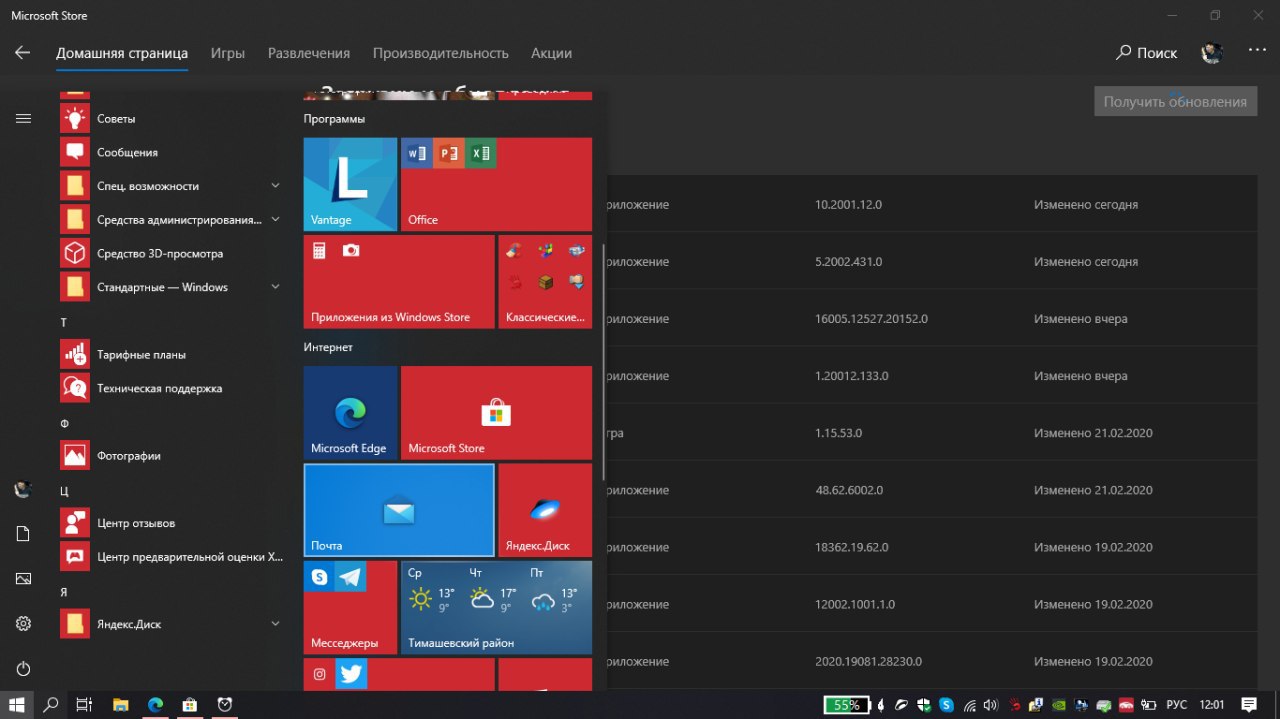Select the row with version 1.15.53.0
This screenshot has width=1280, height=719.
931,433
